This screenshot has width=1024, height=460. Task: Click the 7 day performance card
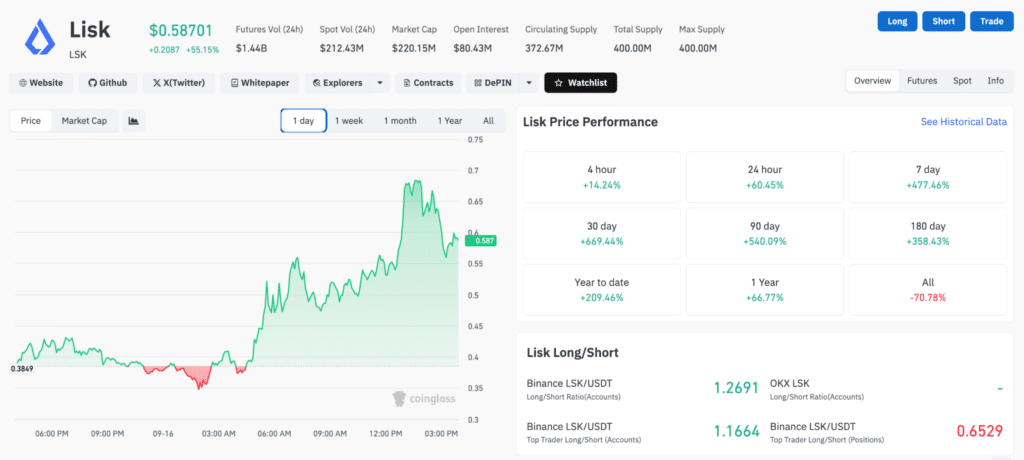coord(928,177)
